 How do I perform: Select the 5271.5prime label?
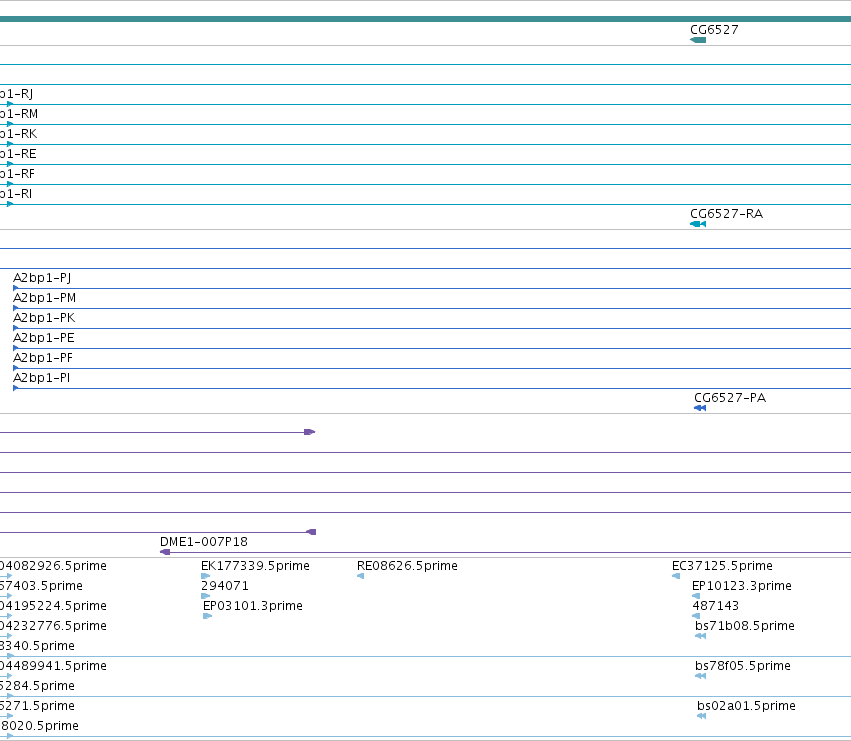pos(37,706)
